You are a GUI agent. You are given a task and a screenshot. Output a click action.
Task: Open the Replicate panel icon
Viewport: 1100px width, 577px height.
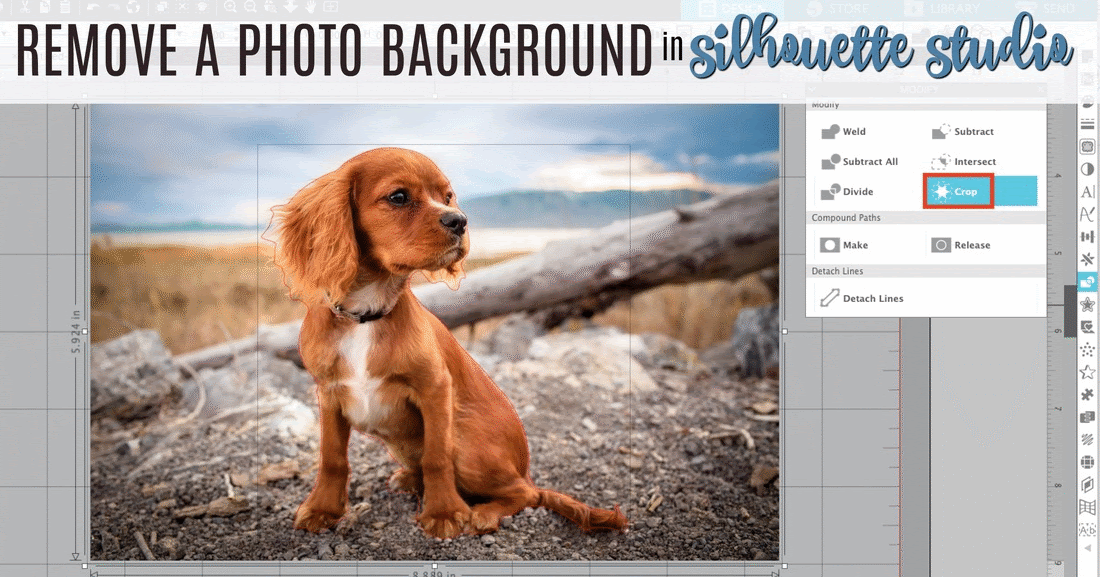pos(1087,259)
